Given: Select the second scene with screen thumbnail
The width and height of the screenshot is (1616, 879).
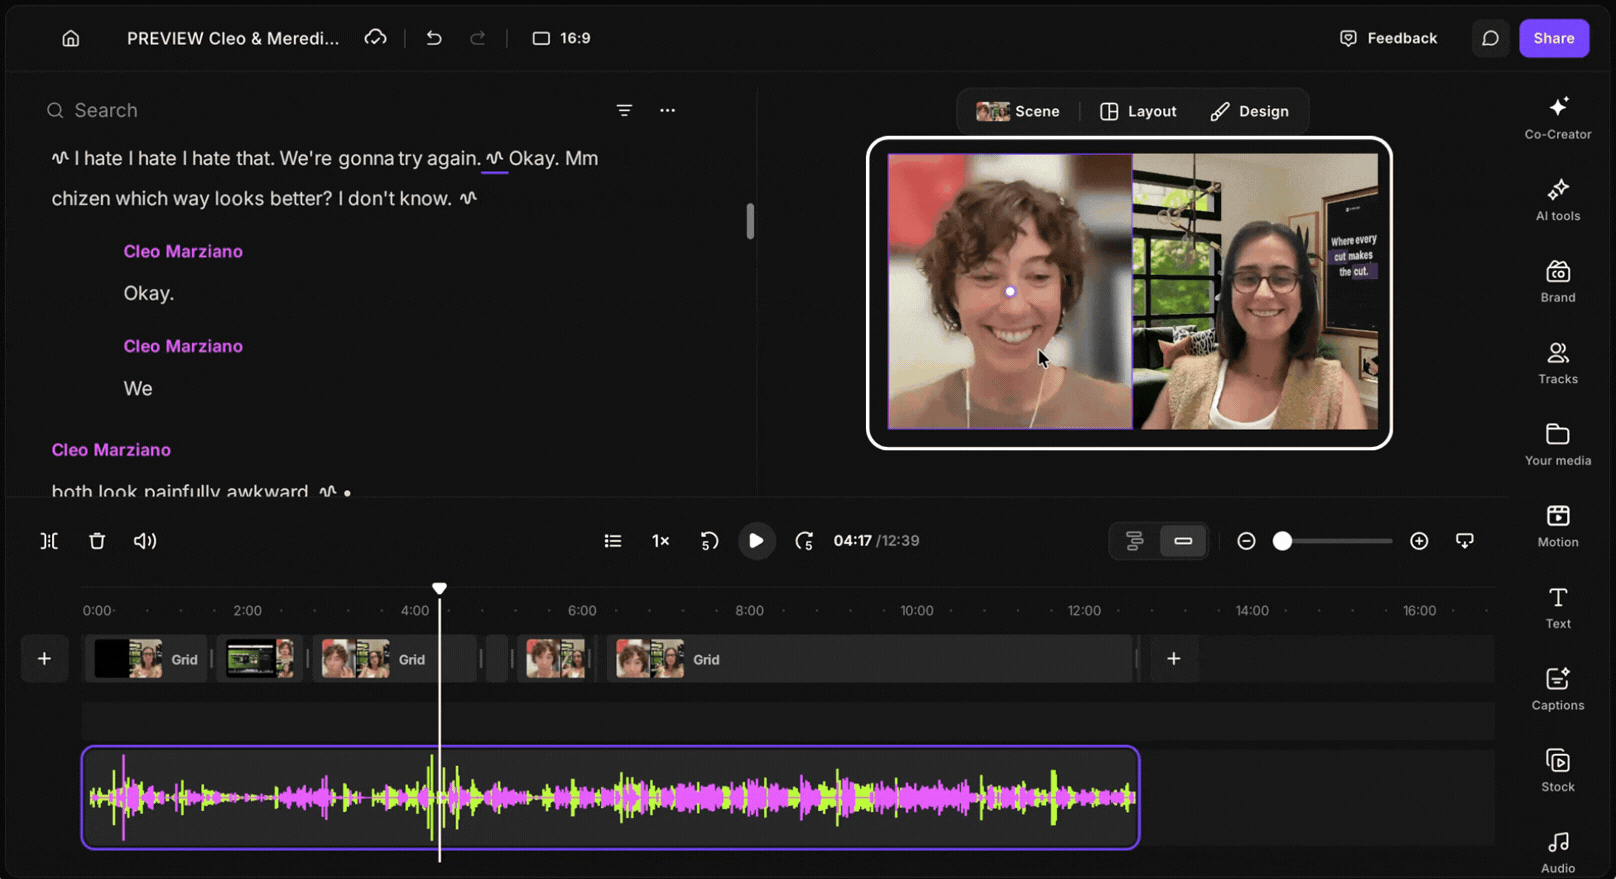Looking at the screenshot, I should (x=260, y=659).
